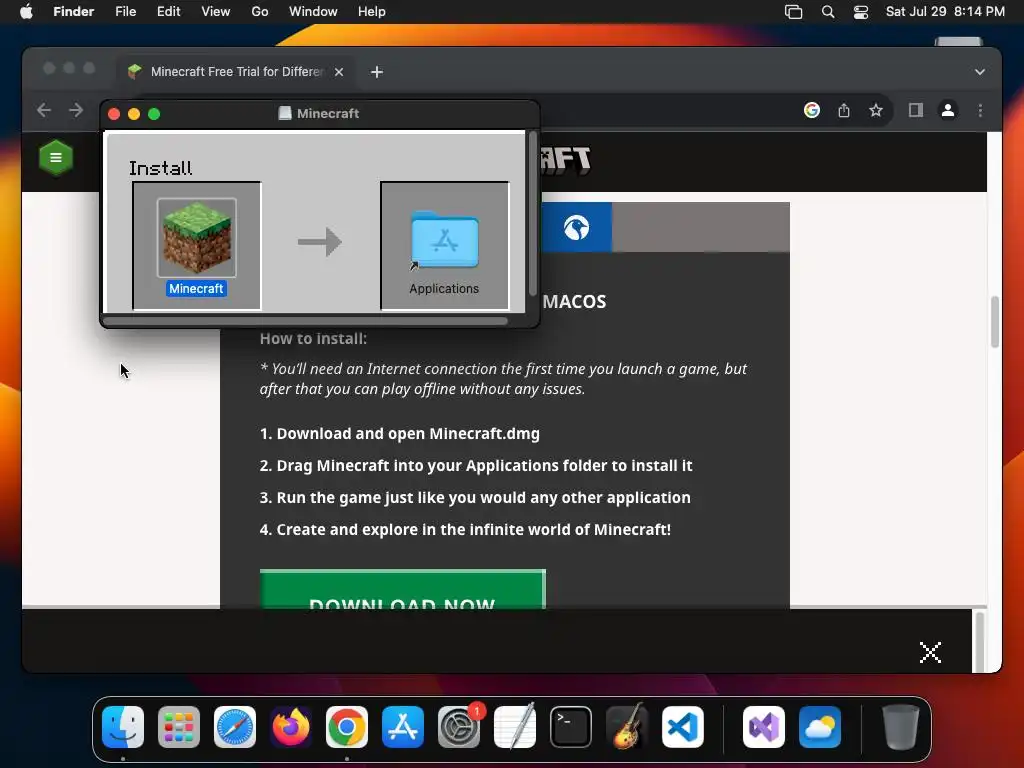Open Chrome profile avatar
This screenshot has height=768, width=1024.
tap(948, 110)
